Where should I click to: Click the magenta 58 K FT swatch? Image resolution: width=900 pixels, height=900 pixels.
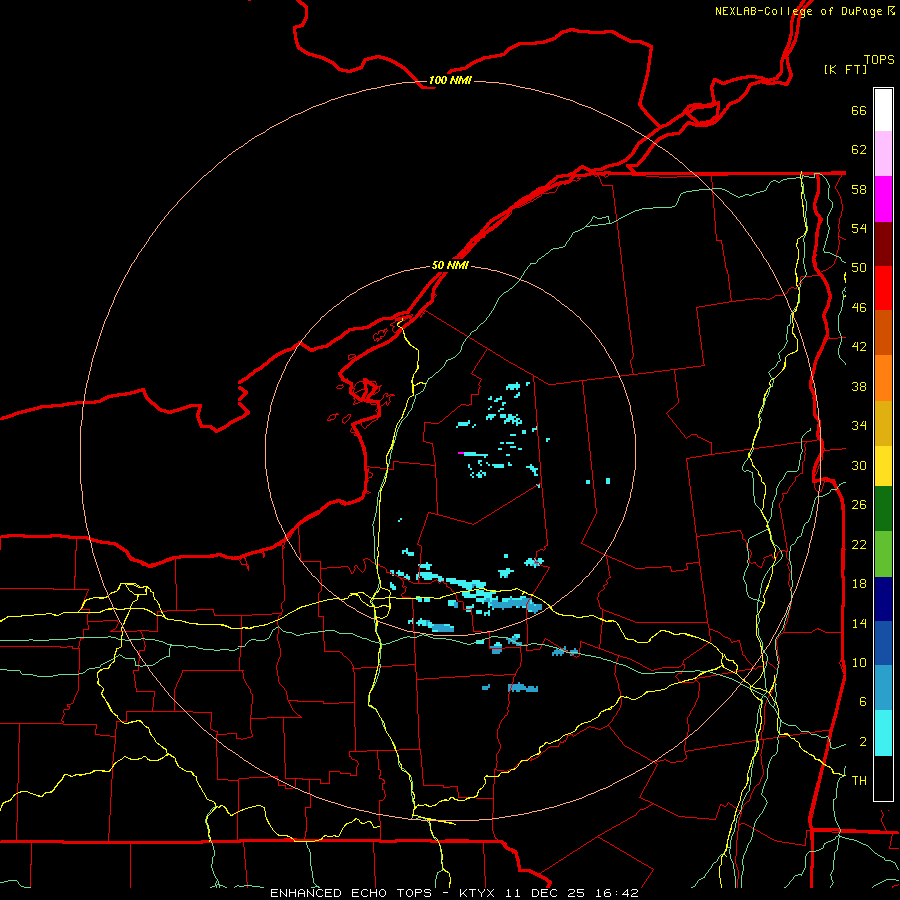pos(883,199)
